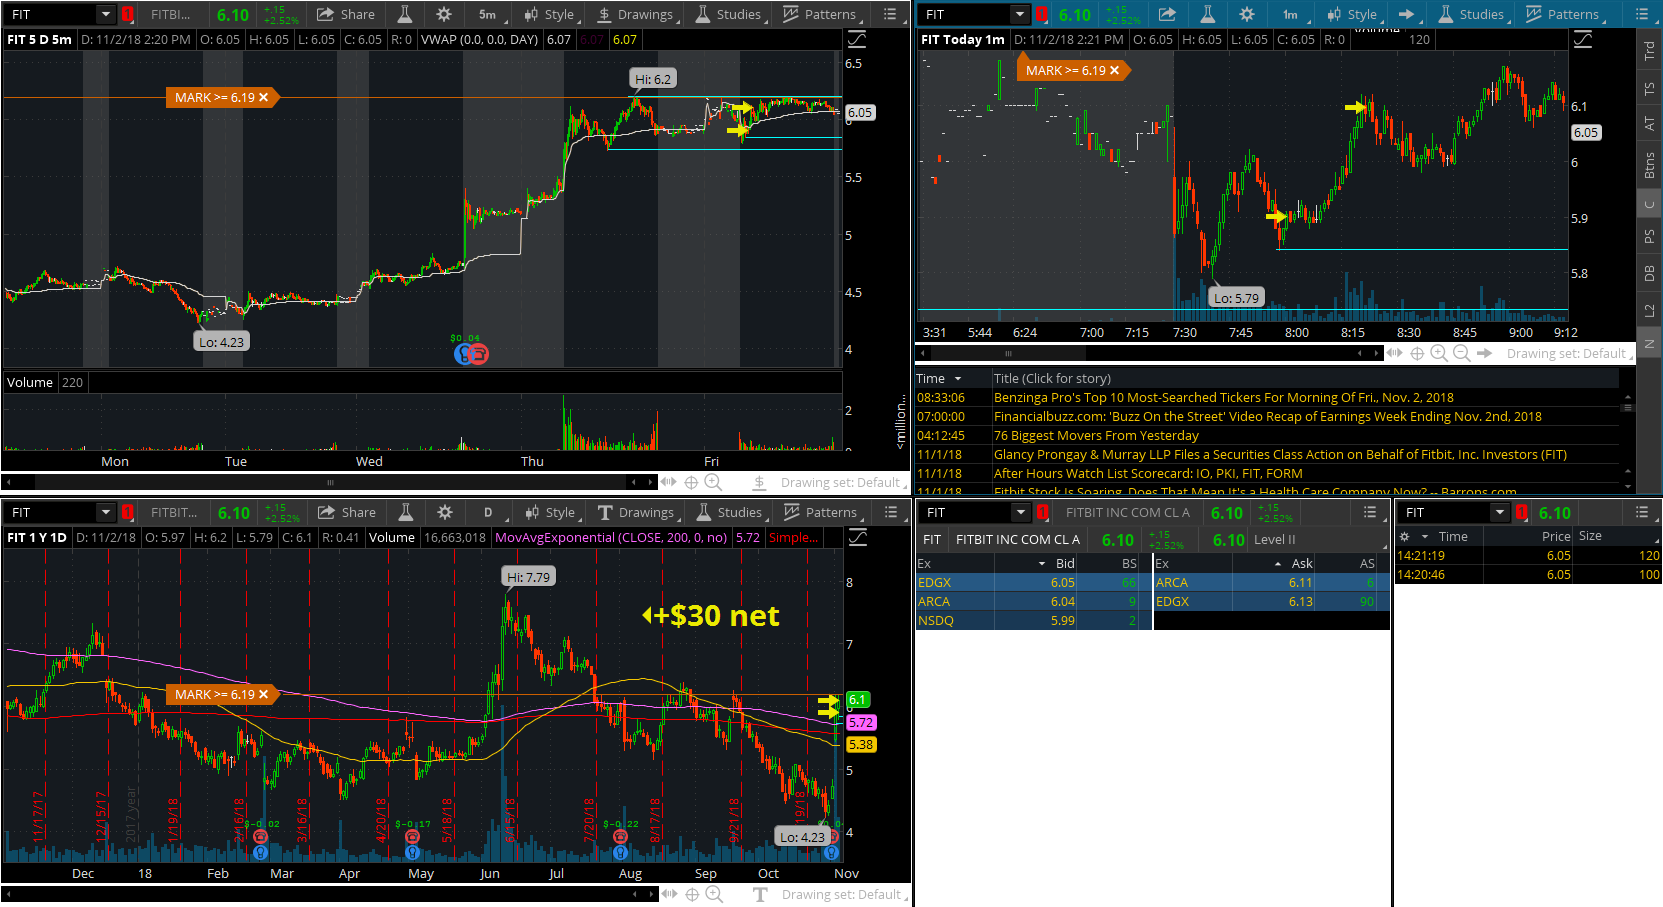1663x907 pixels.
Task: Open the symbol dropdown arrow in the 1m chart
Action: point(1019,14)
